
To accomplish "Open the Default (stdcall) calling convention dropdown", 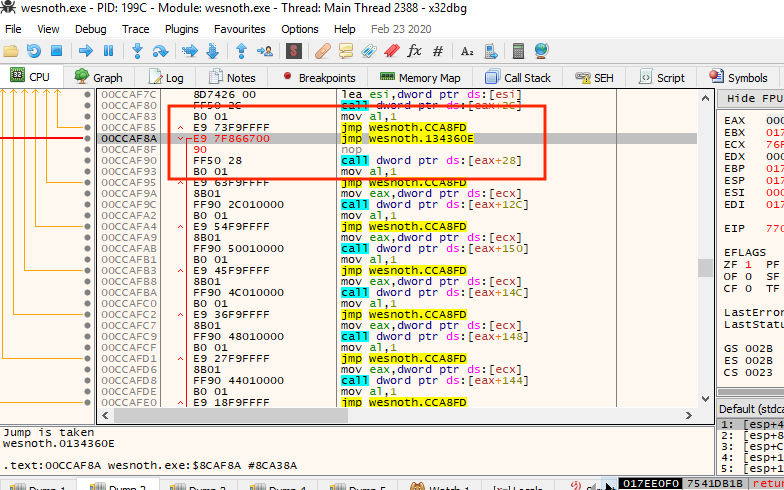I will [752, 409].
